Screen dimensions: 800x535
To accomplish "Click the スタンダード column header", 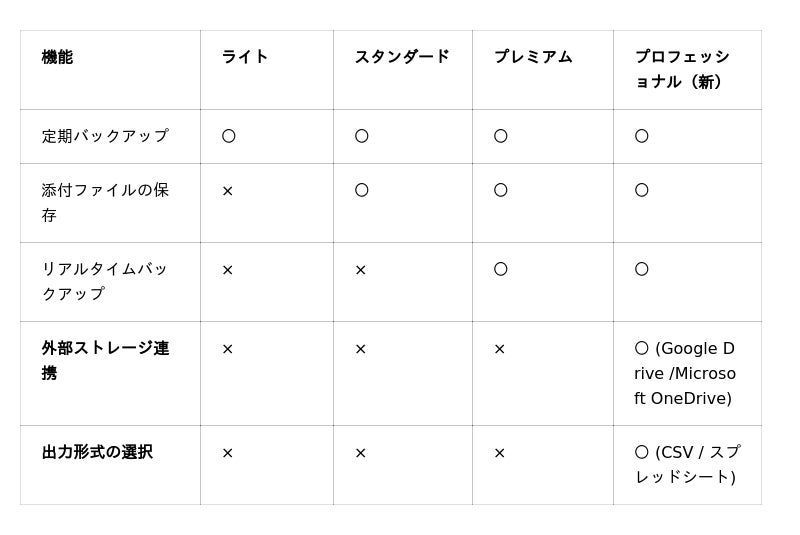I will 402,57.
